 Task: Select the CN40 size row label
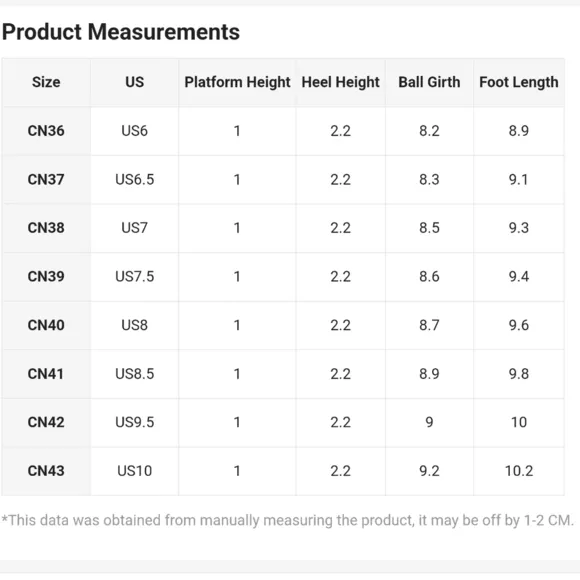(x=46, y=325)
